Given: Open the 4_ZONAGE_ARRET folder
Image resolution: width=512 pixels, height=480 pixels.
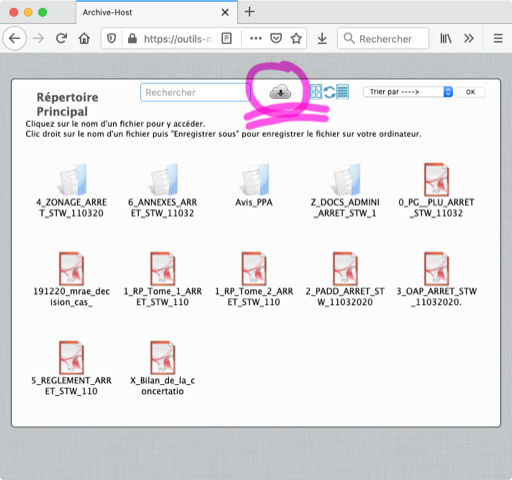Looking at the screenshot, I should [71, 191].
